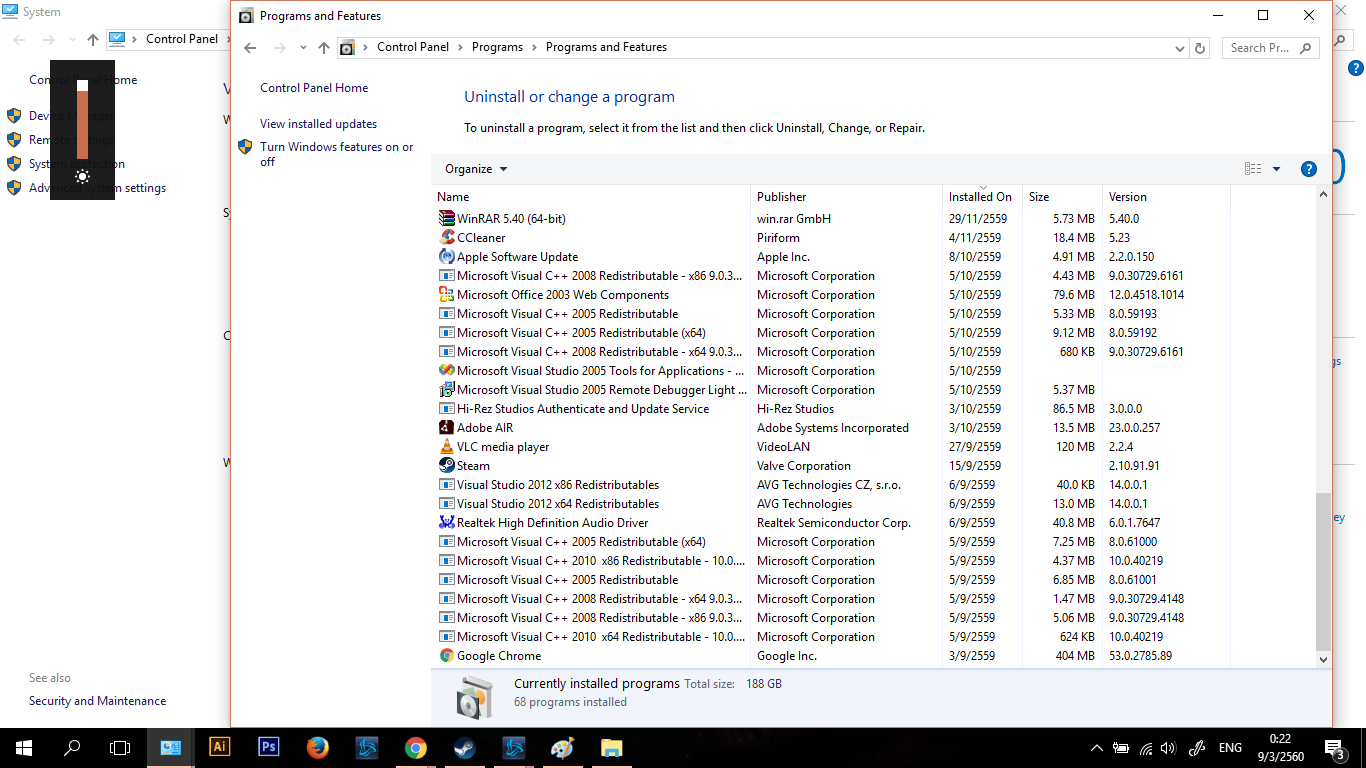This screenshot has width=1366, height=768.
Task: Sort the list by Publisher column
Action: click(846, 197)
